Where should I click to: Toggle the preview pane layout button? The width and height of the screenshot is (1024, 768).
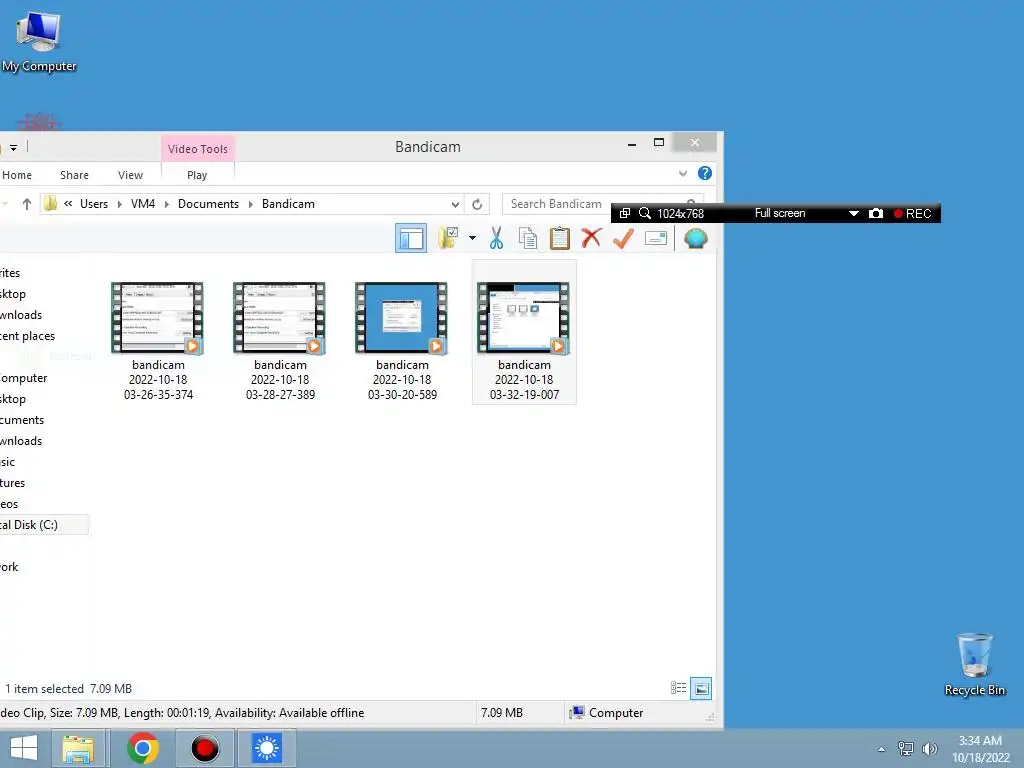411,238
